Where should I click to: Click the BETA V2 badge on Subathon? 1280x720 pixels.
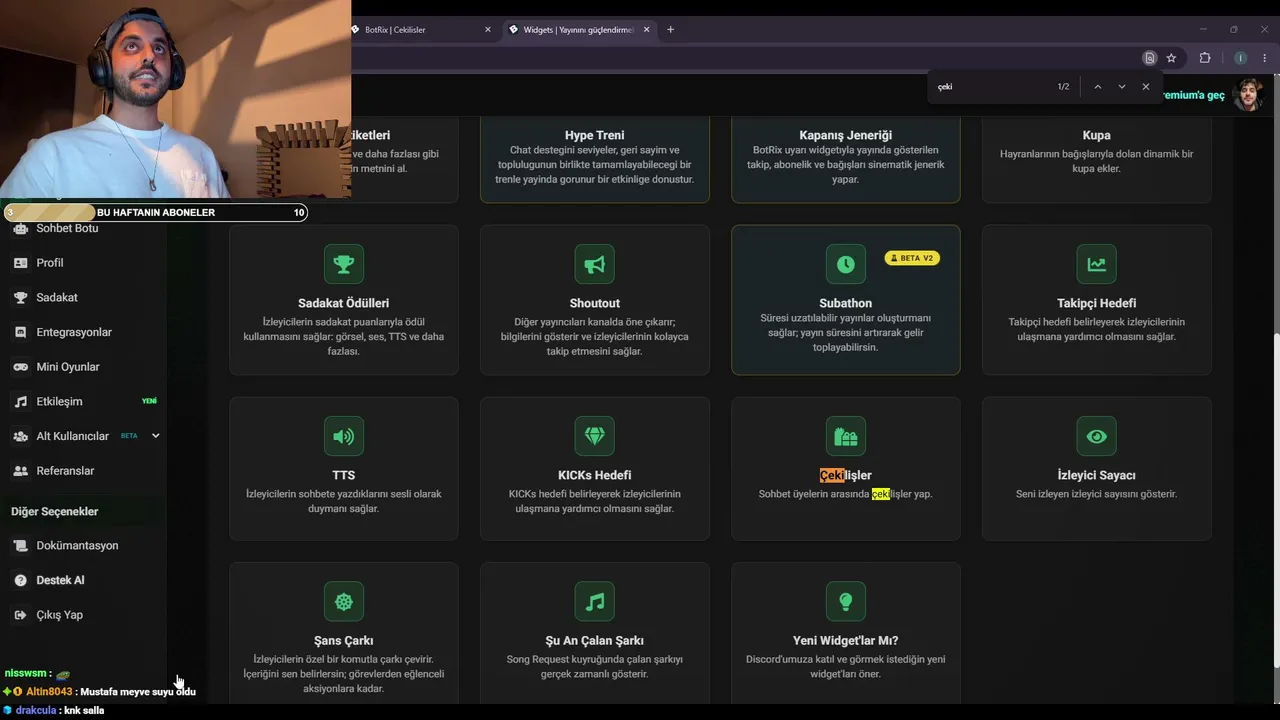pos(912,258)
